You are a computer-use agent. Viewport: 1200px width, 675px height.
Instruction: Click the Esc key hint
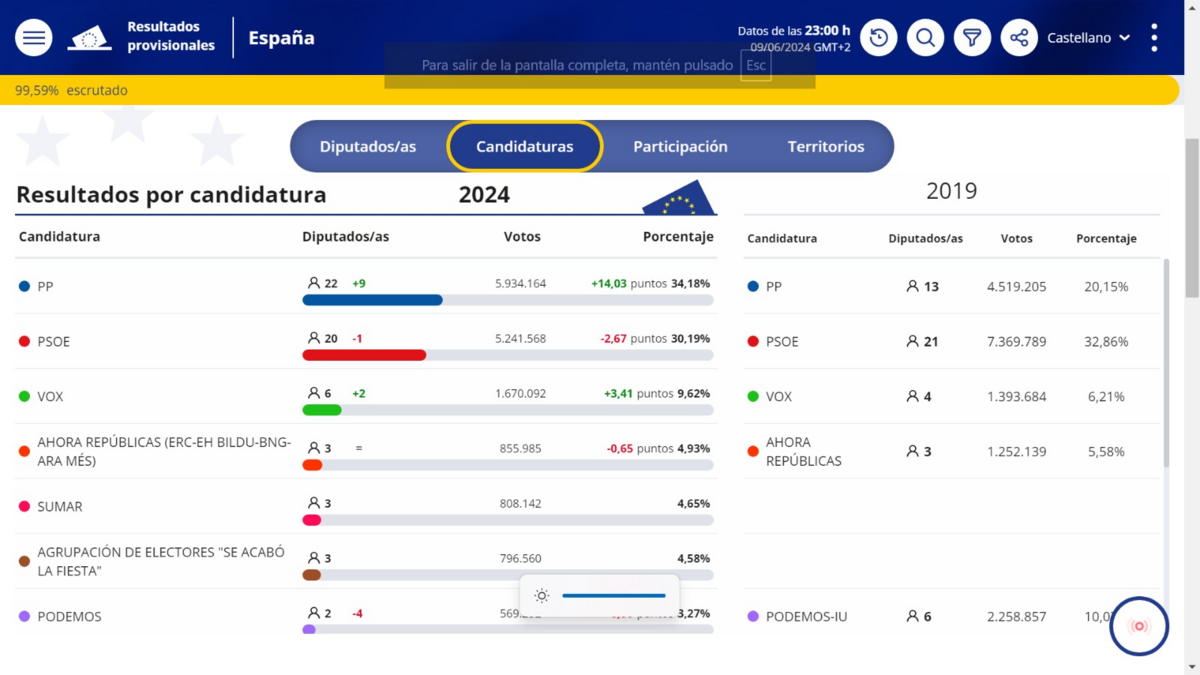pyautogui.click(x=756, y=66)
